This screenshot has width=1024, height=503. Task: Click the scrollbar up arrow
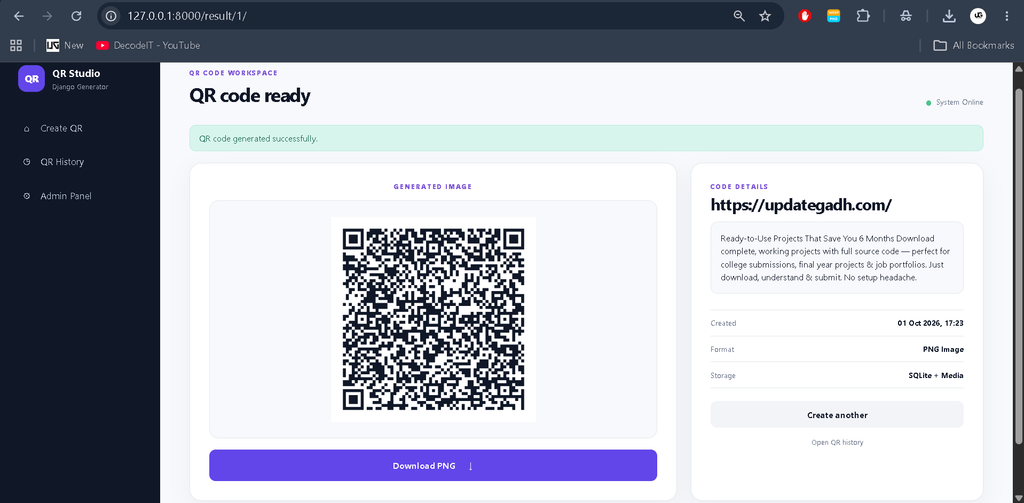[1018, 69]
